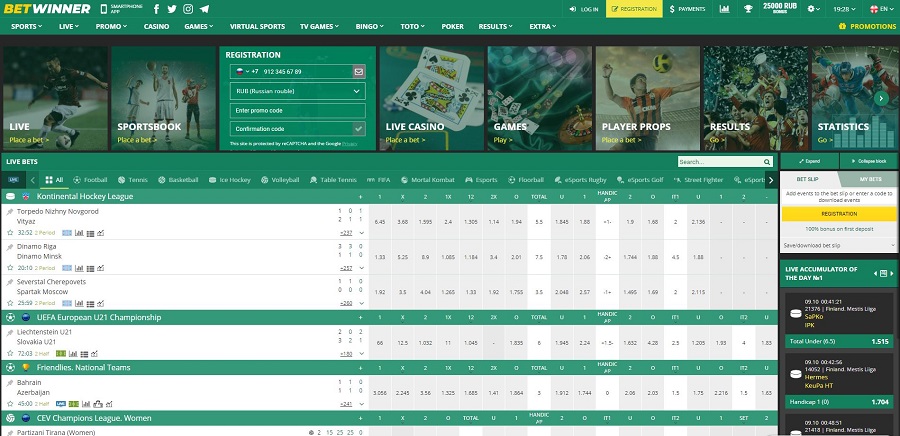Open the country code flag dropdown
Viewport: 900px width, 436px height.
coord(241,72)
